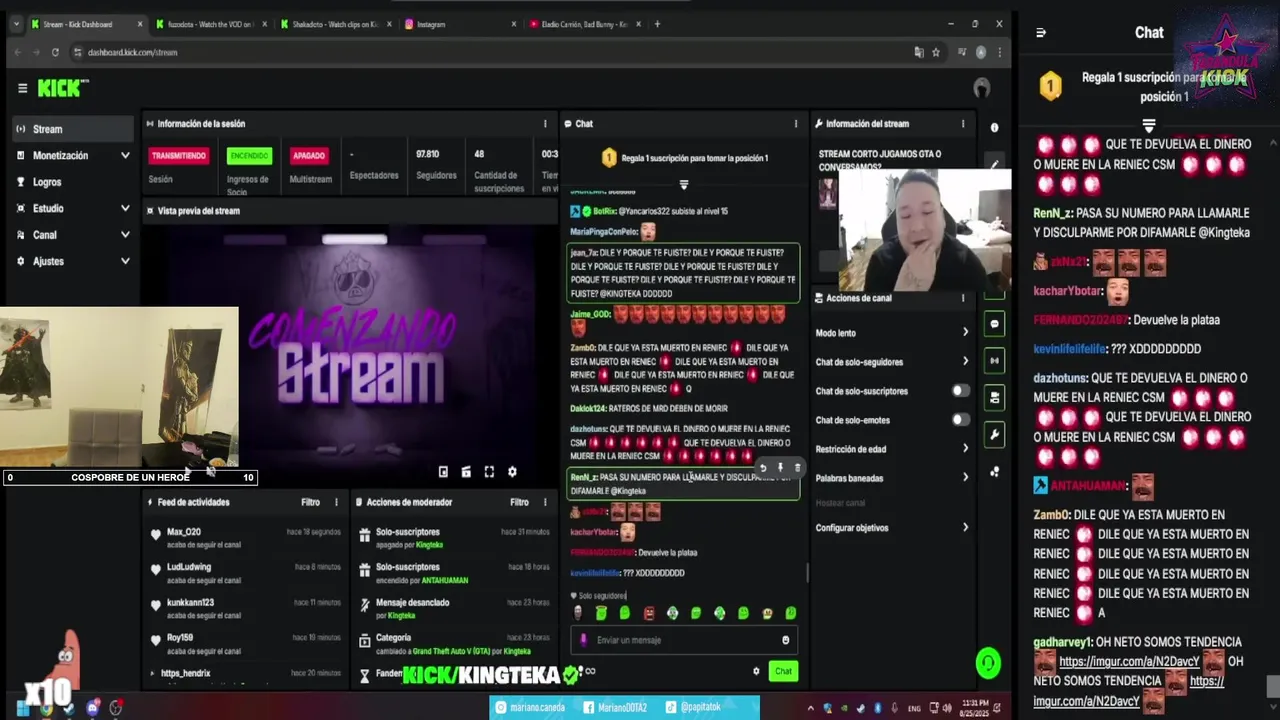
Task: Expand Ajustes sidebar section
Action: (x=125, y=261)
